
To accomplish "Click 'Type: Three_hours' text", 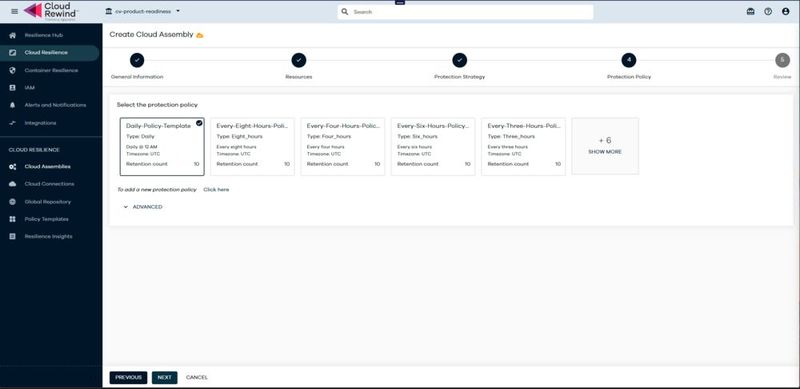I will point(511,137).
